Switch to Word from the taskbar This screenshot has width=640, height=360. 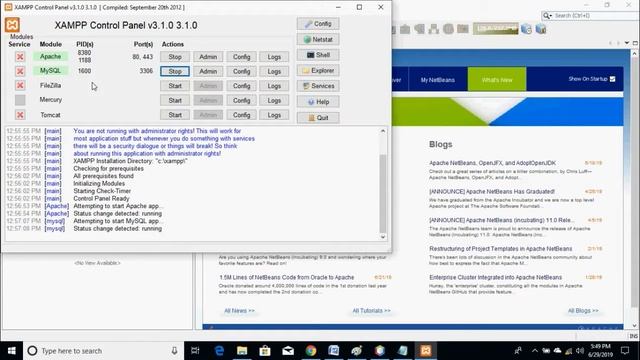click(333, 351)
